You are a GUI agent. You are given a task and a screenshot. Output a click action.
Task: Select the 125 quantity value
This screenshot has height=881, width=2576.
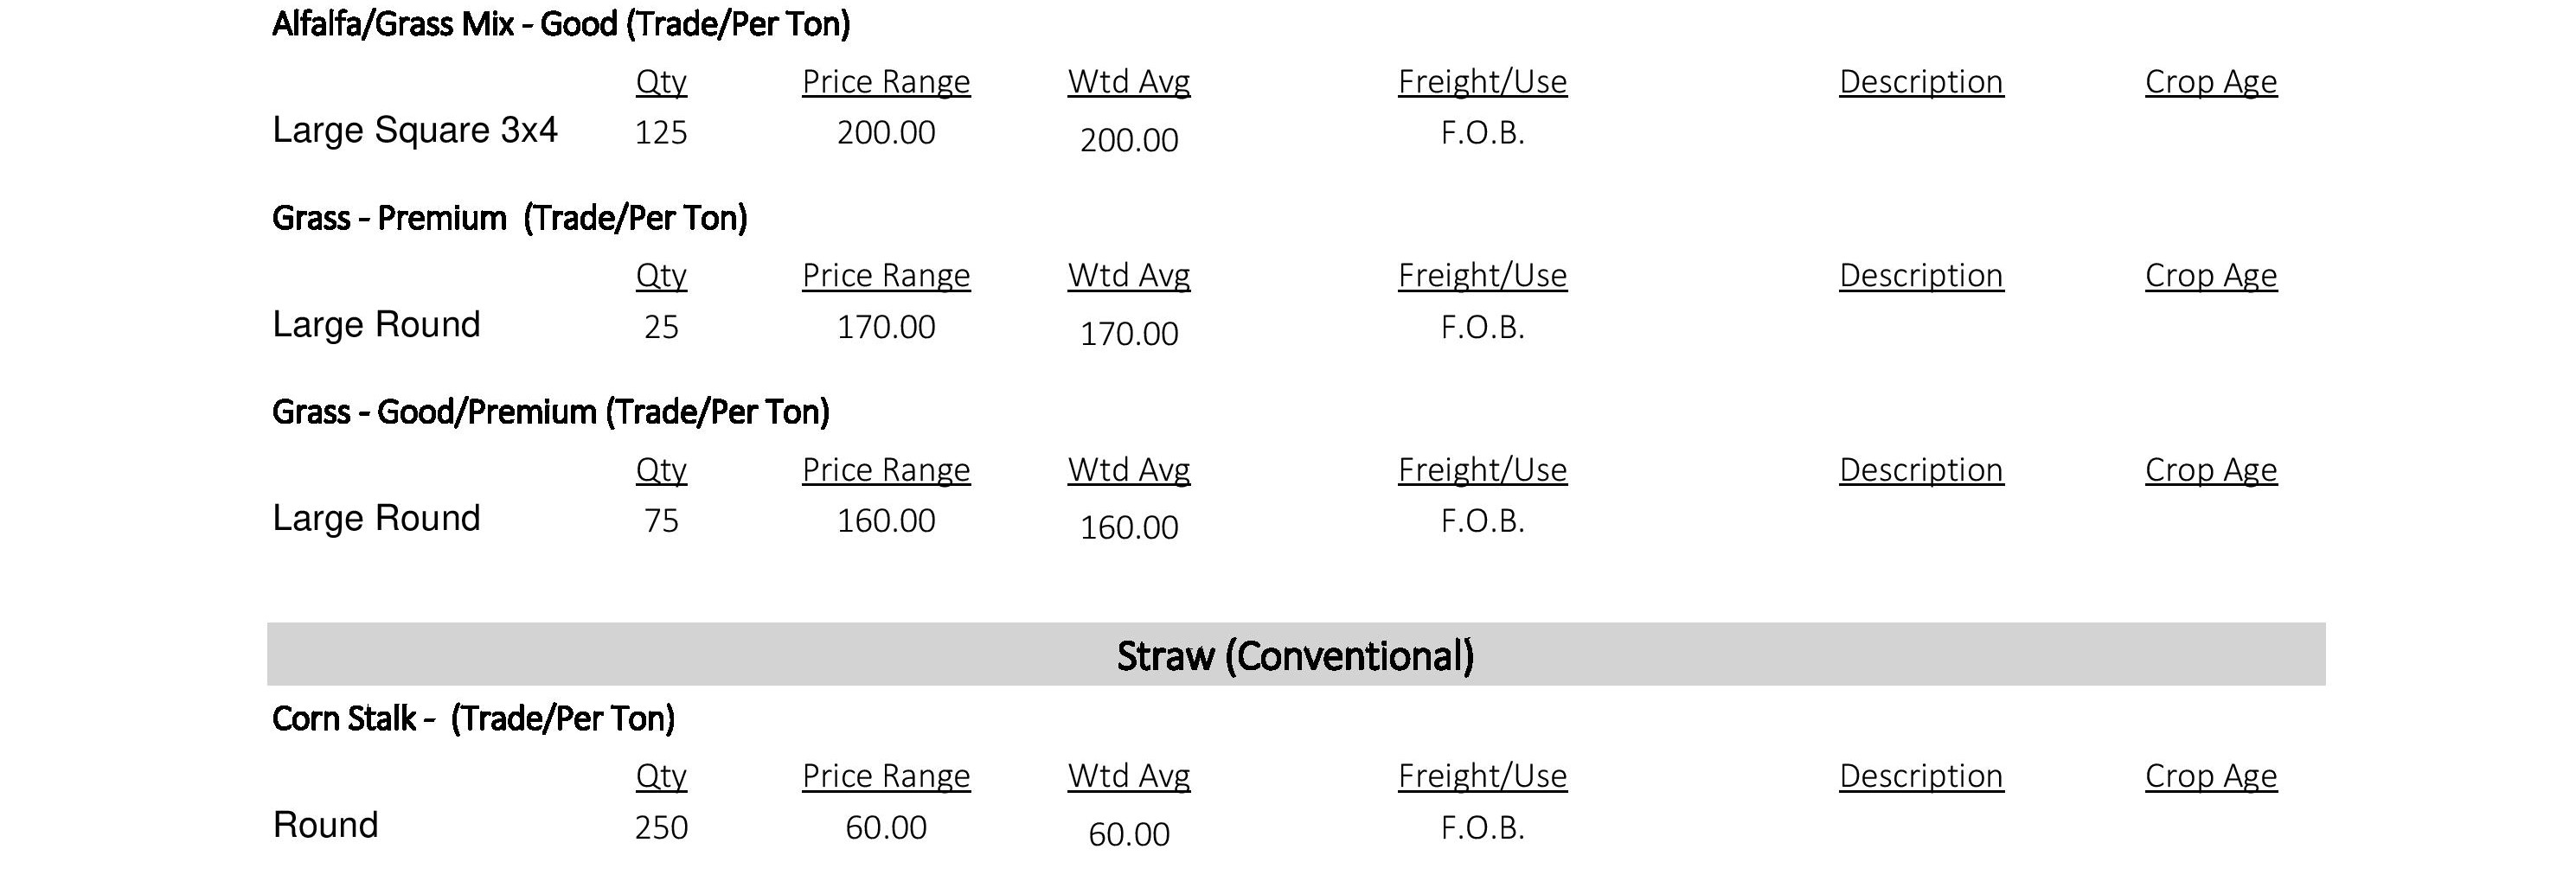(661, 133)
